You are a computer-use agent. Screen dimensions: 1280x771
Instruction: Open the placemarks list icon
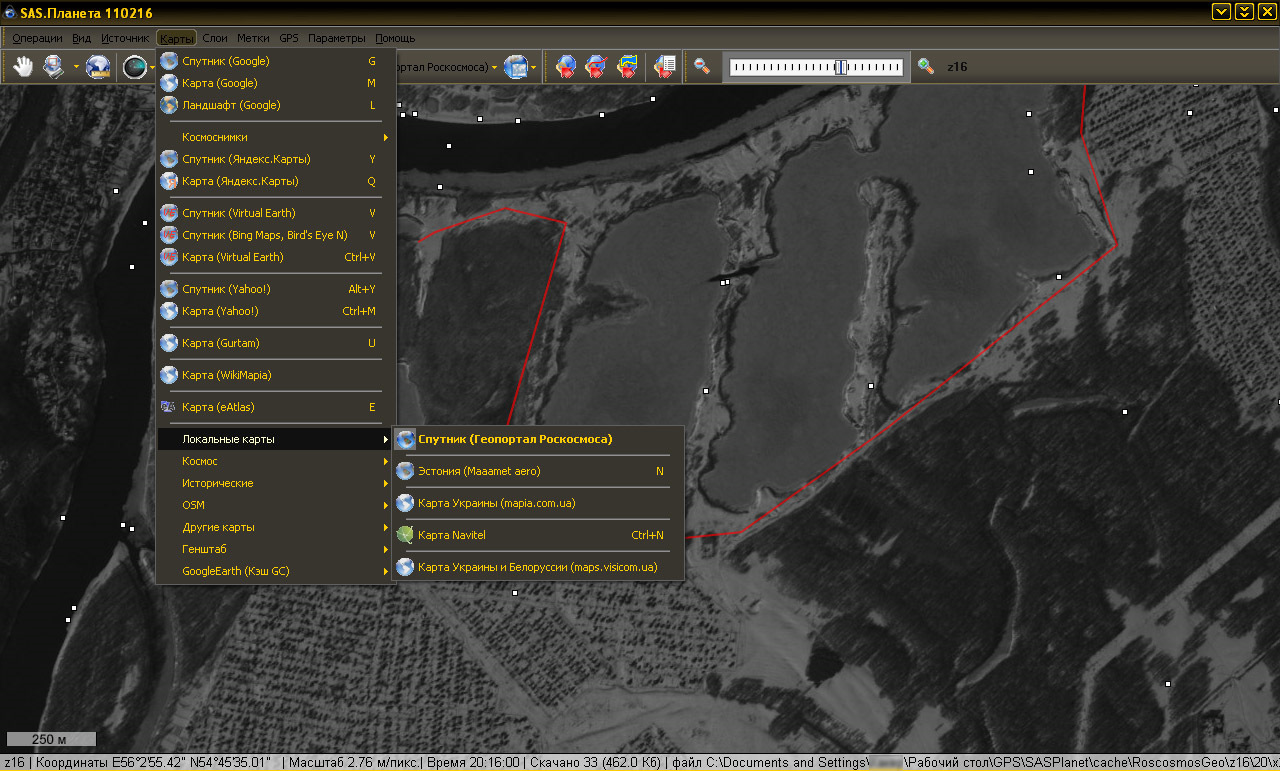(x=665, y=67)
